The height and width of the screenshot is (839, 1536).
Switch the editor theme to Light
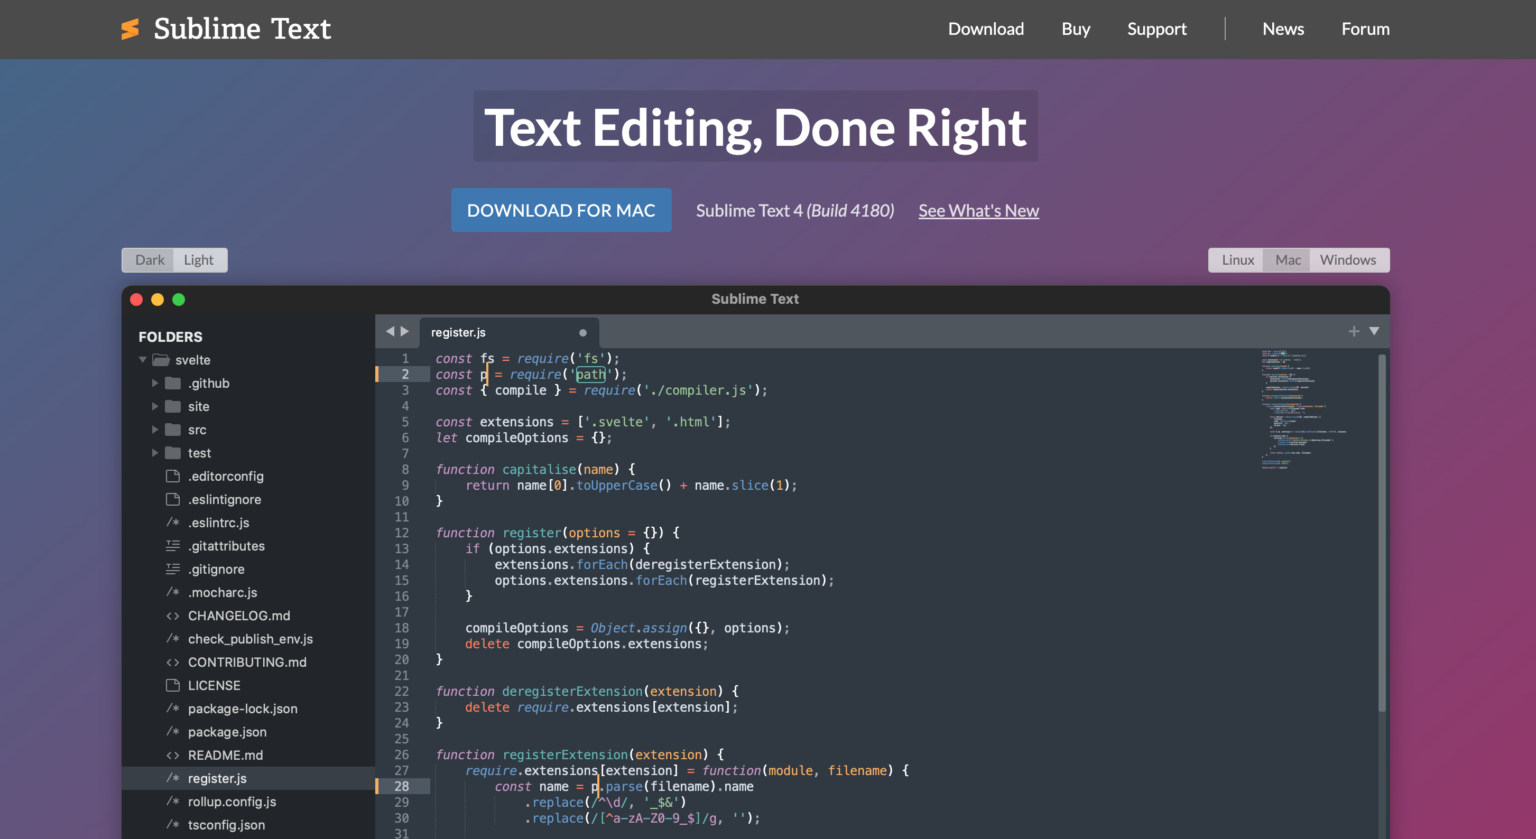[199, 259]
